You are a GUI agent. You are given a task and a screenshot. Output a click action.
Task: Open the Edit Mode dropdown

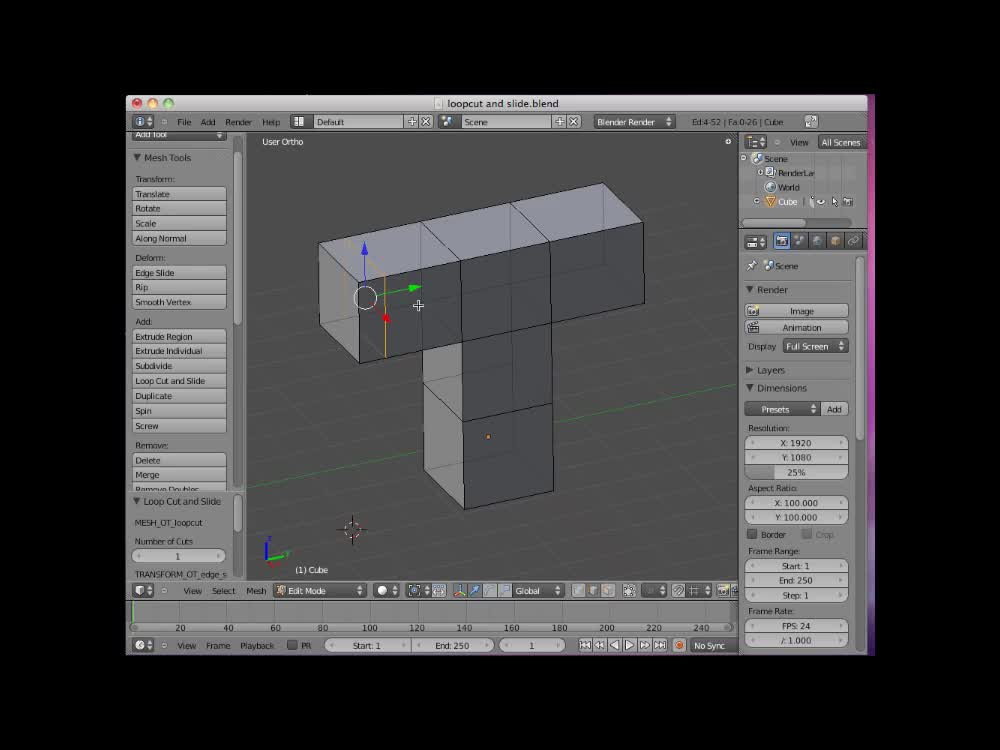(320, 591)
